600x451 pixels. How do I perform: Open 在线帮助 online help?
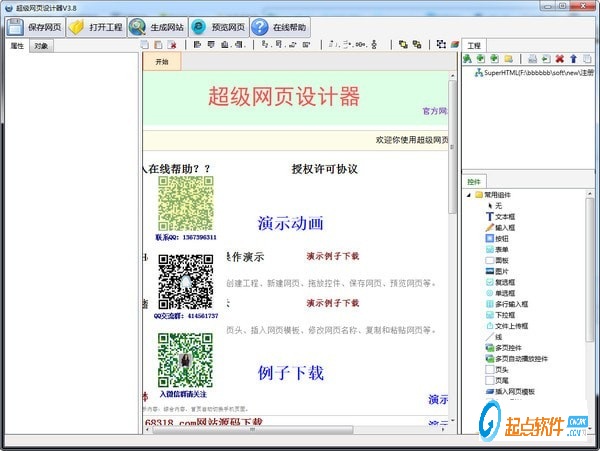pos(280,27)
